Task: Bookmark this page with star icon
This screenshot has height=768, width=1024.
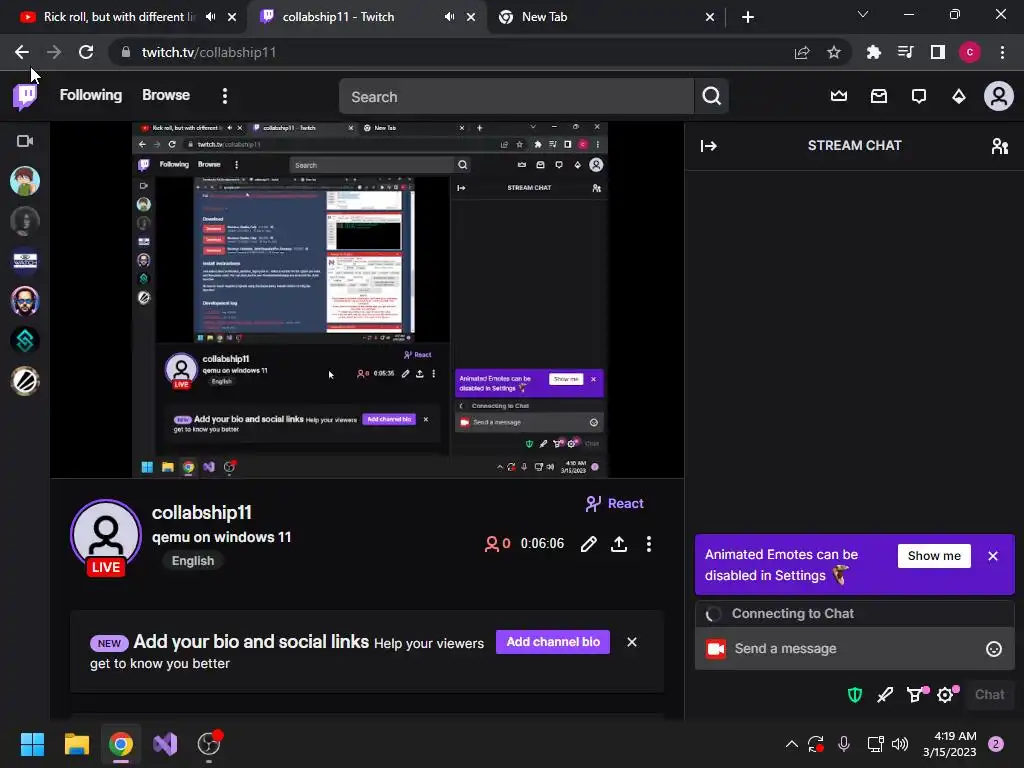Action: click(833, 52)
